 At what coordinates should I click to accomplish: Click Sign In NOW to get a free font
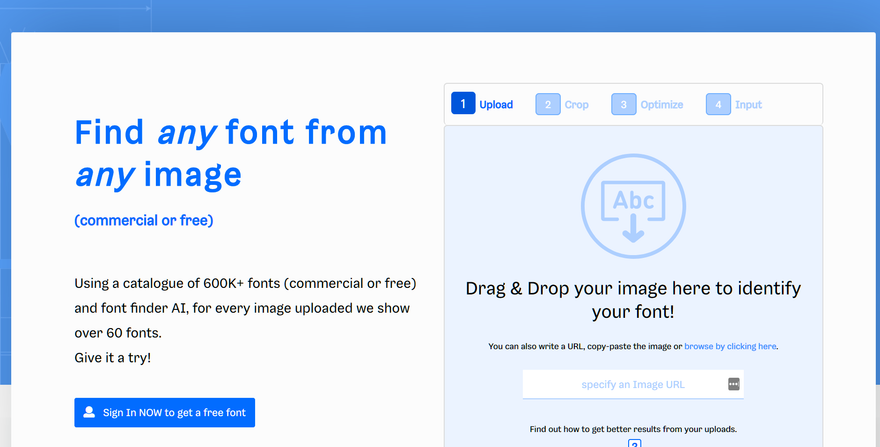click(x=164, y=412)
